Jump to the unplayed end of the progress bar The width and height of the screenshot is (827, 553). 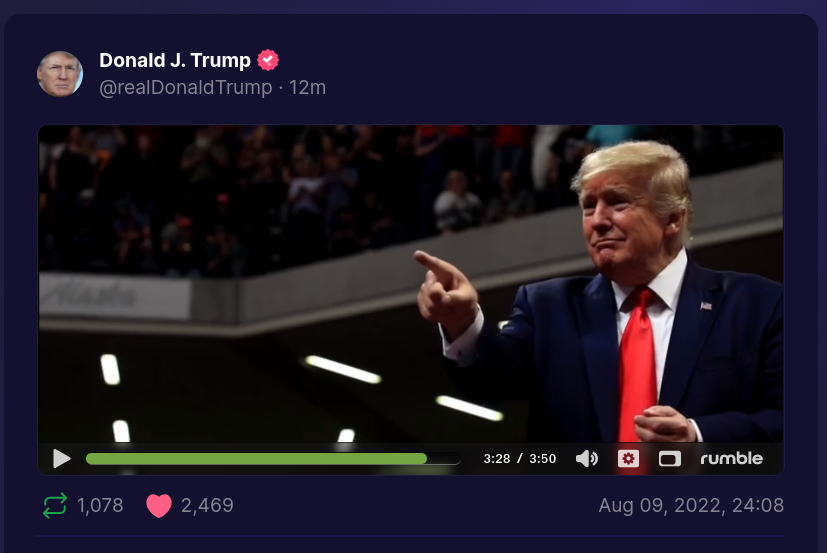(444, 459)
